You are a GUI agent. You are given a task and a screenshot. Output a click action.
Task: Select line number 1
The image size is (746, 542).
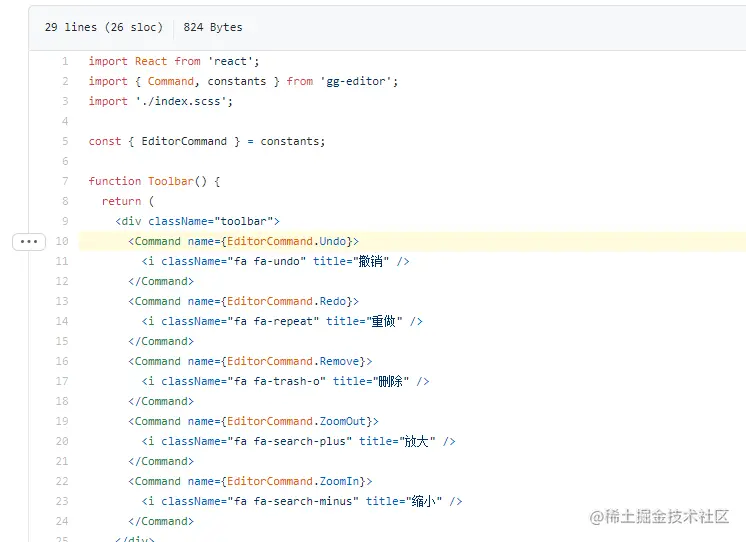(x=65, y=61)
